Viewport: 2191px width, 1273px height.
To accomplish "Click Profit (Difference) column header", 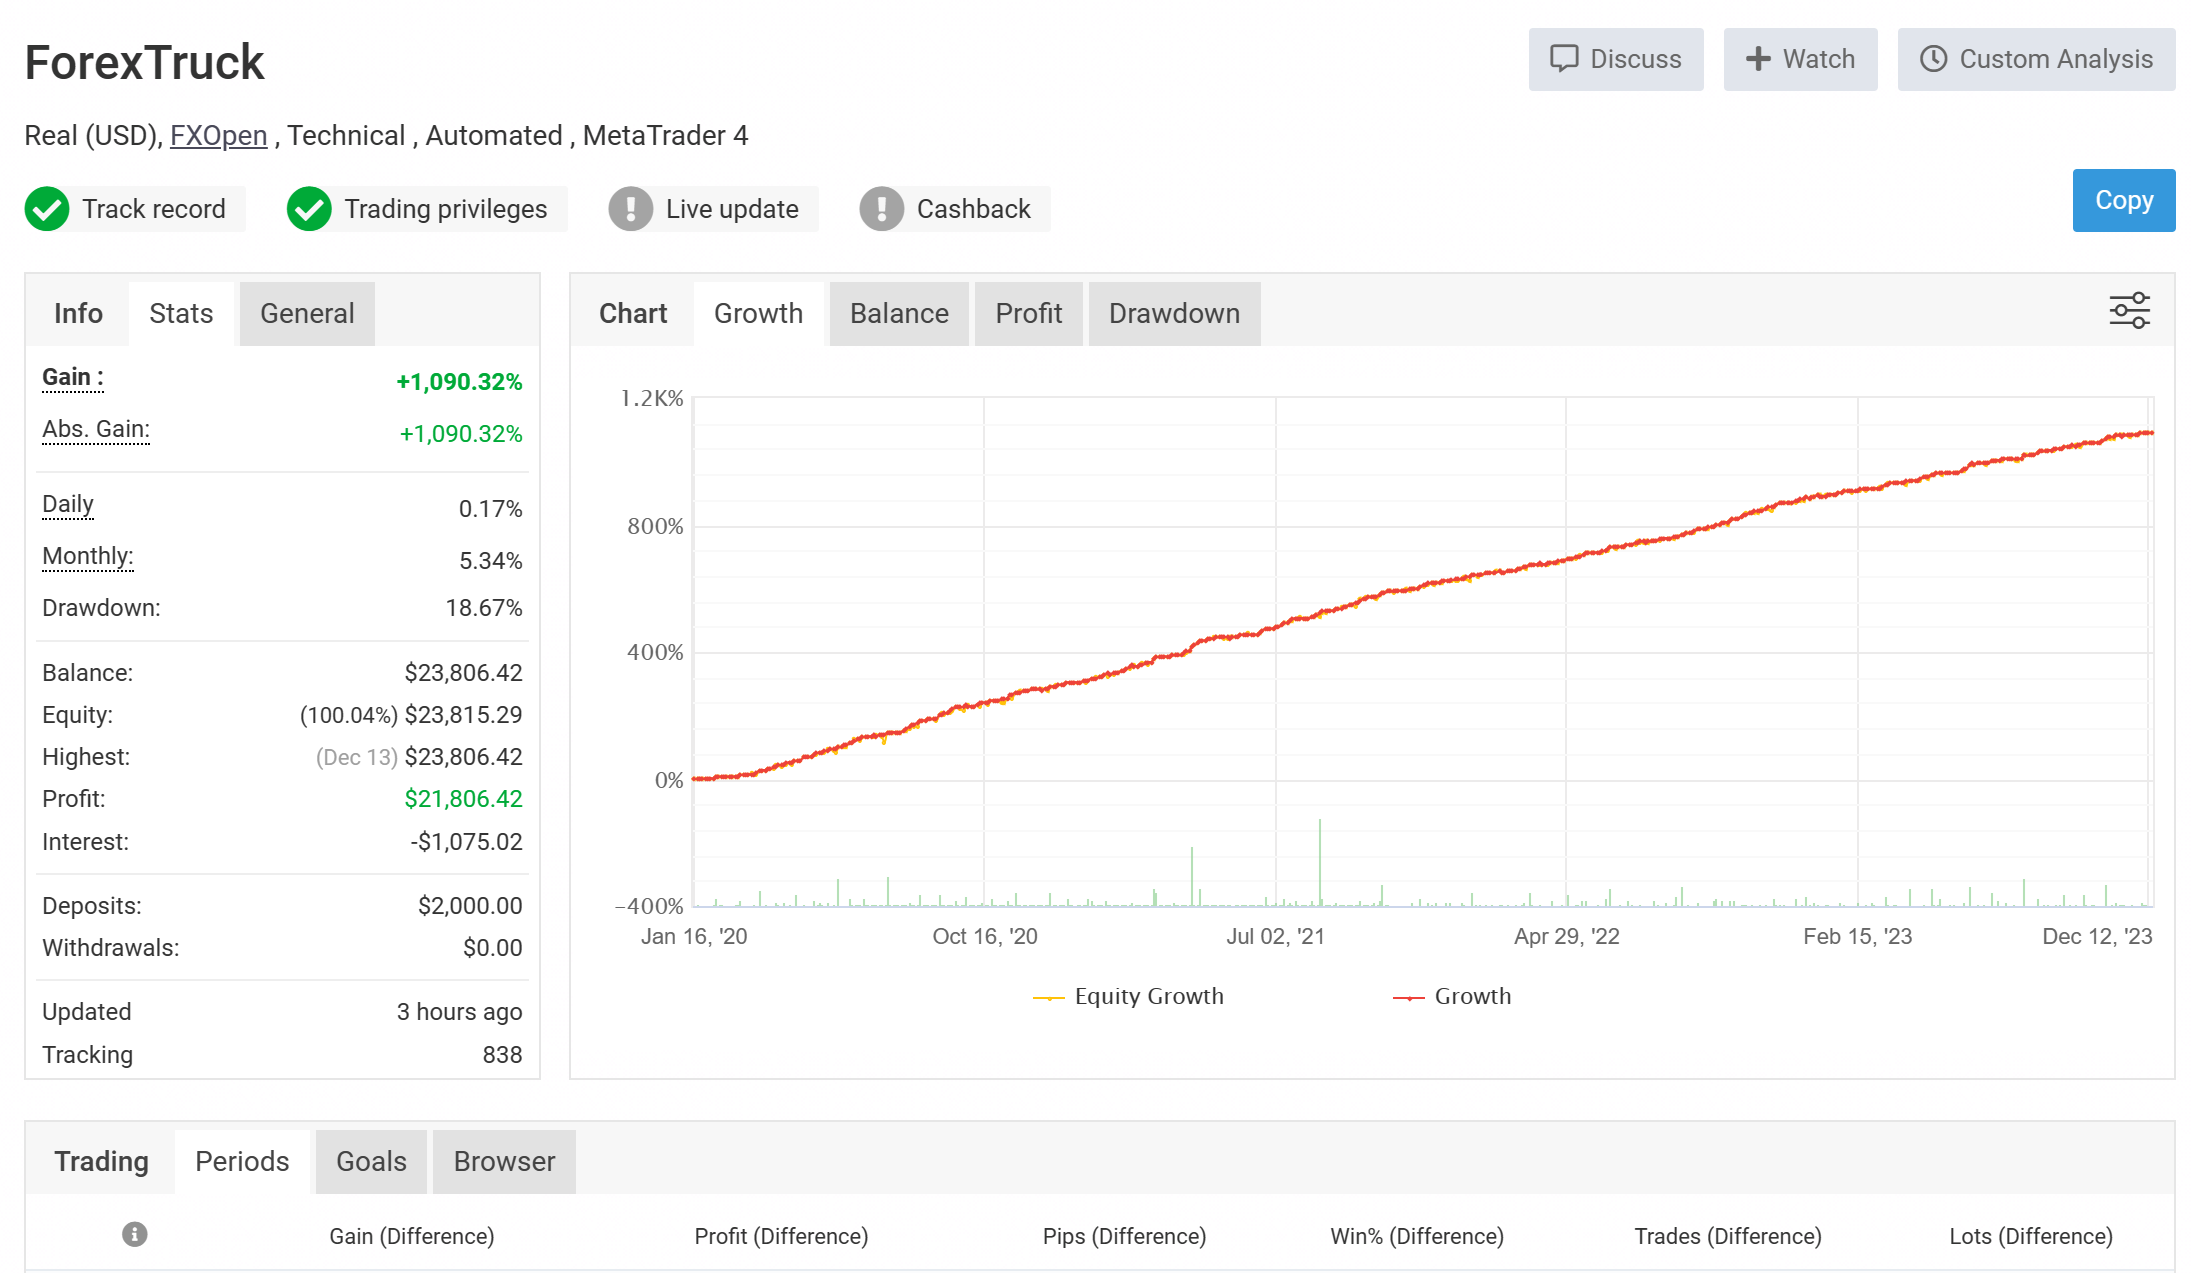I will click(x=781, y=1236).
